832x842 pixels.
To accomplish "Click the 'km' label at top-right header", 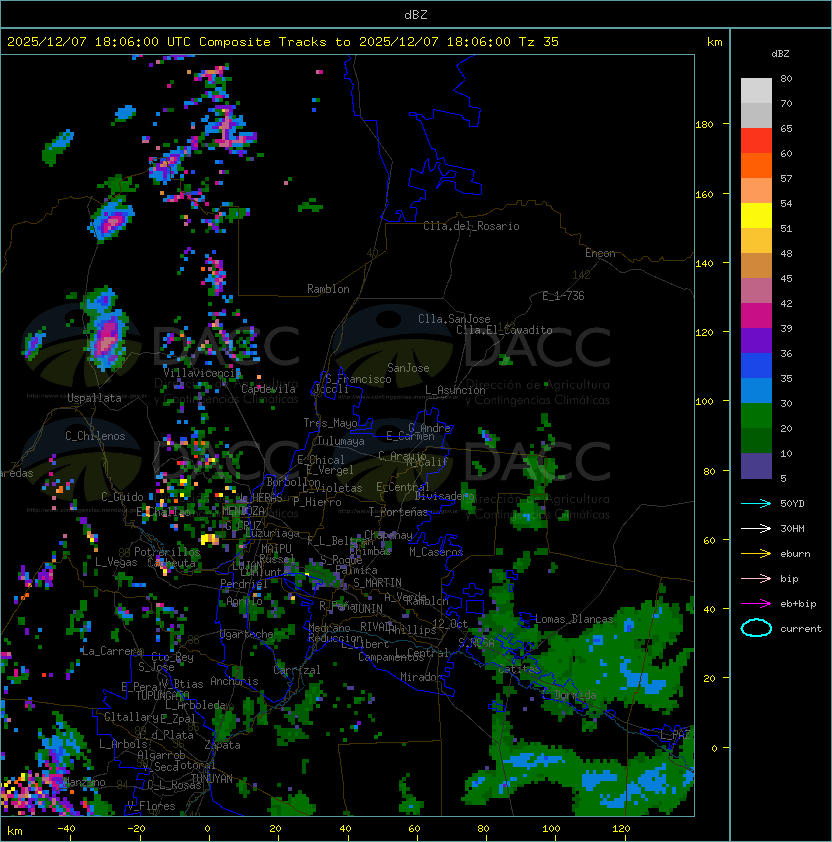I will click(x=714, y=42).
